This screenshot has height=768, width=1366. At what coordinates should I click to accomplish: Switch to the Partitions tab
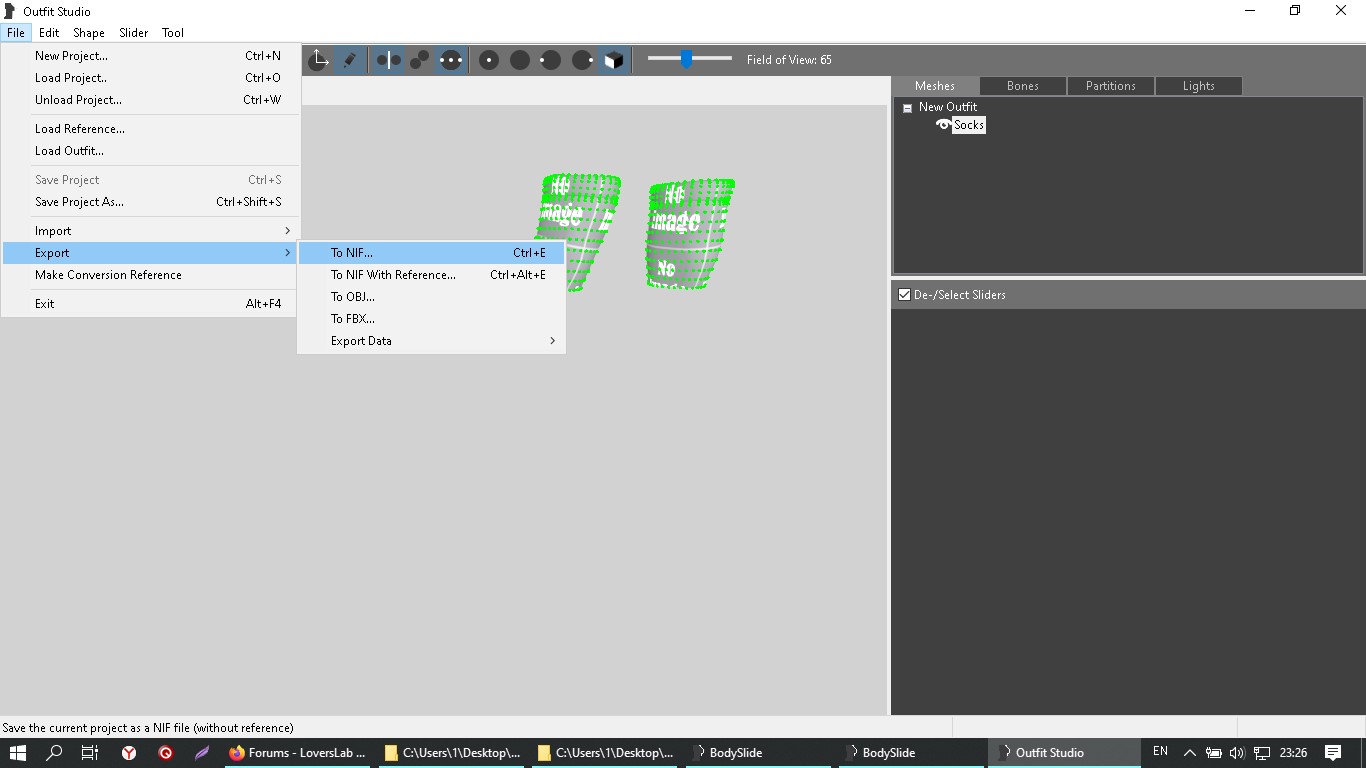[x=1111, y=86]
